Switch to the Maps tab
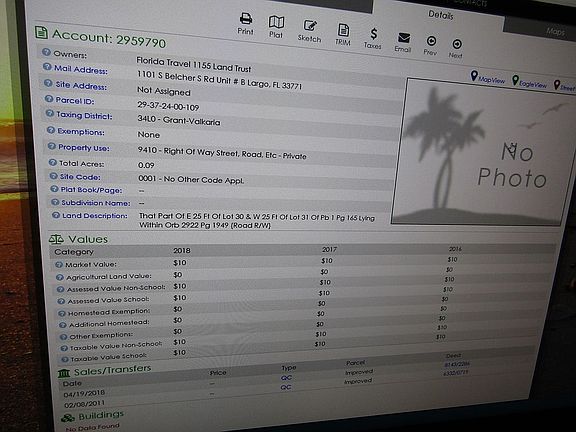This screenshot has width=576, height=432. (x=555, y=32)
